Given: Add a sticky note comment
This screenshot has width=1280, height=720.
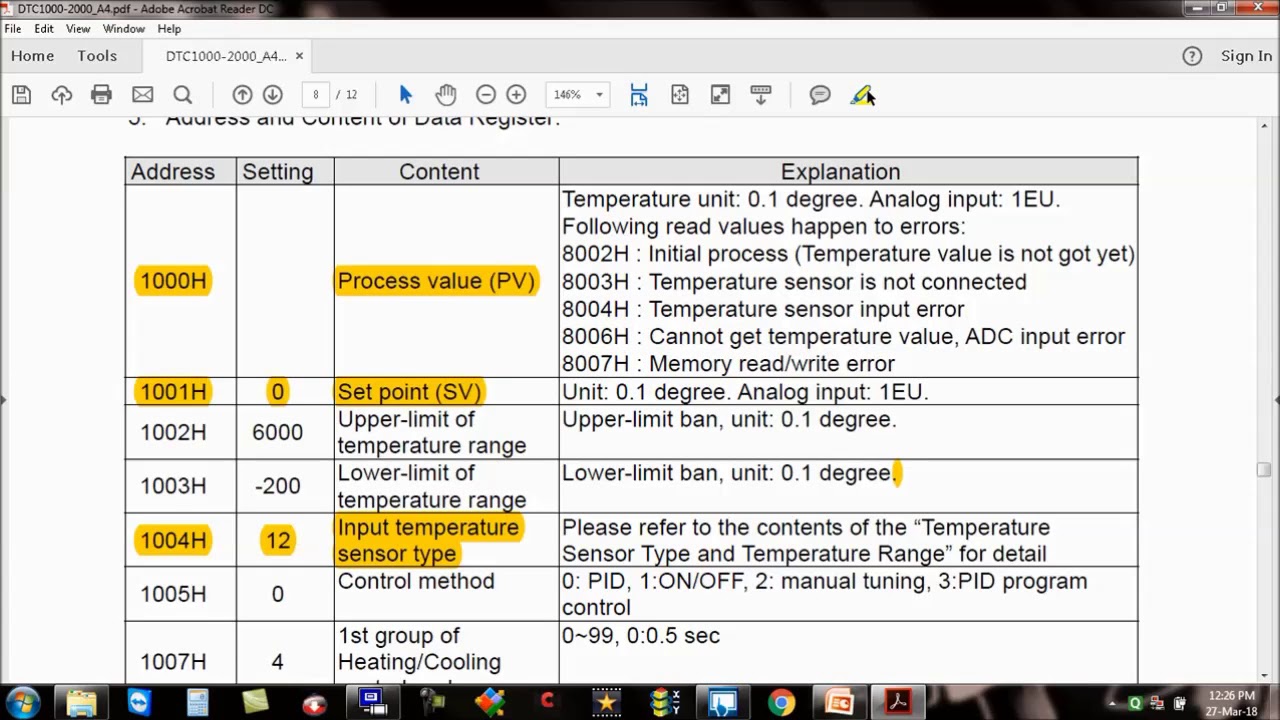Looking at the screenshot, I should pyautogui.click(x=820, y=95).
